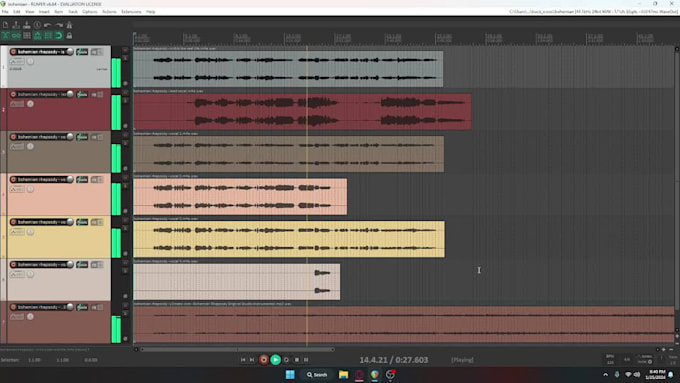Click the Undo arrow in toolbar

click(x=48, y=25)
